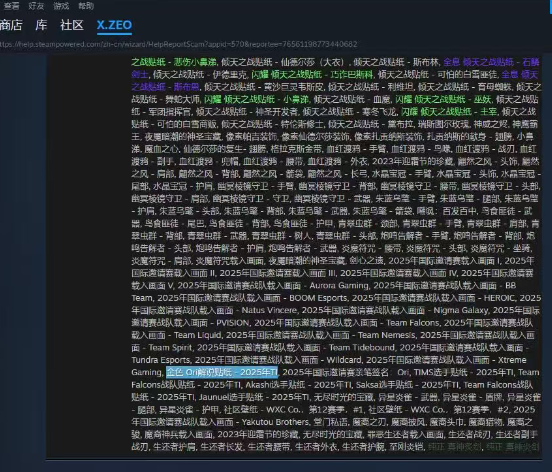Click the purple 全息 倾天之战贴纸 - 斯布恩 text

tap(334, 81)
